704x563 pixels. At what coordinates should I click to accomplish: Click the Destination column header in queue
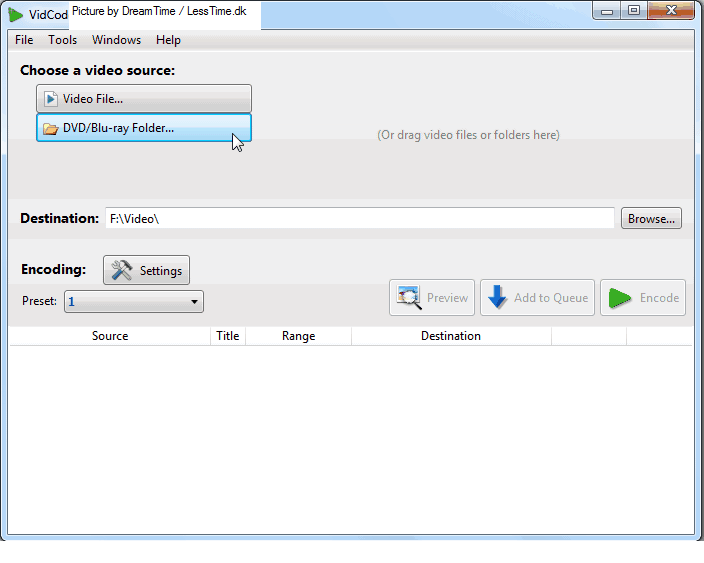[451, 336]
